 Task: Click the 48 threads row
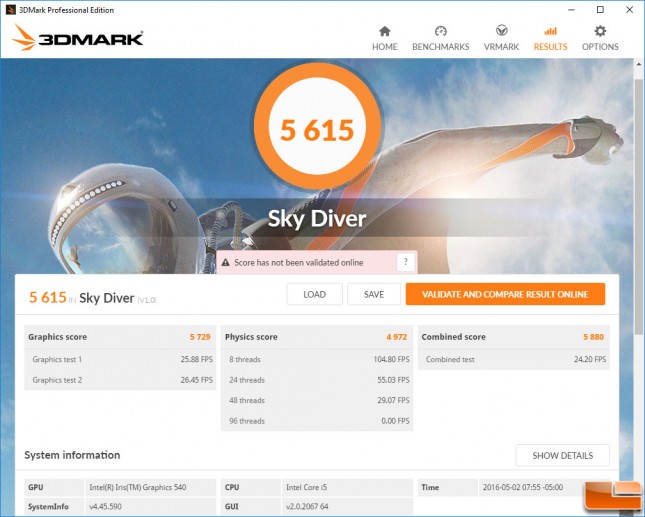317,400
